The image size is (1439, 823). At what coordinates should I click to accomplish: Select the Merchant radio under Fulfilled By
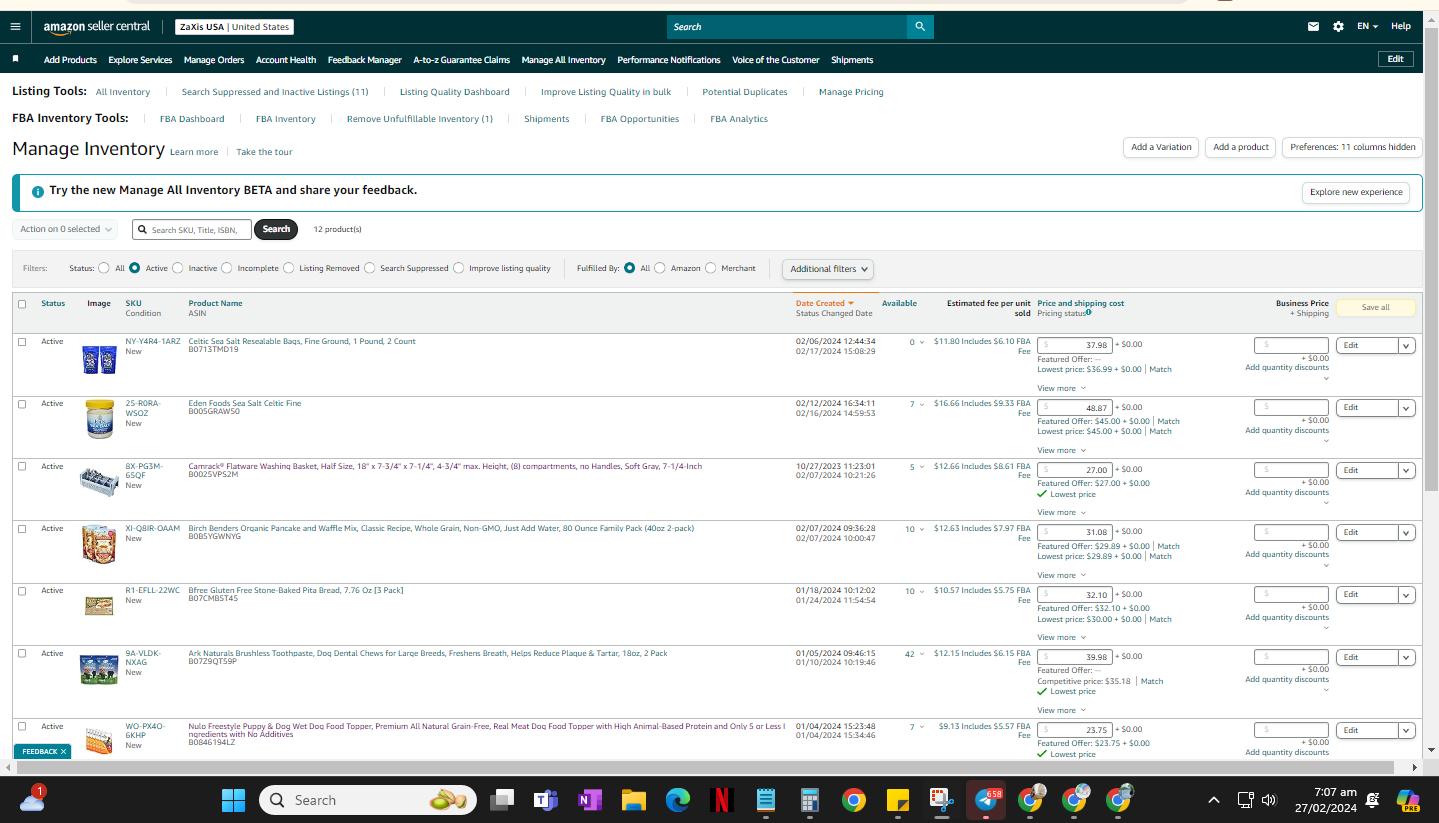[711, 268]
